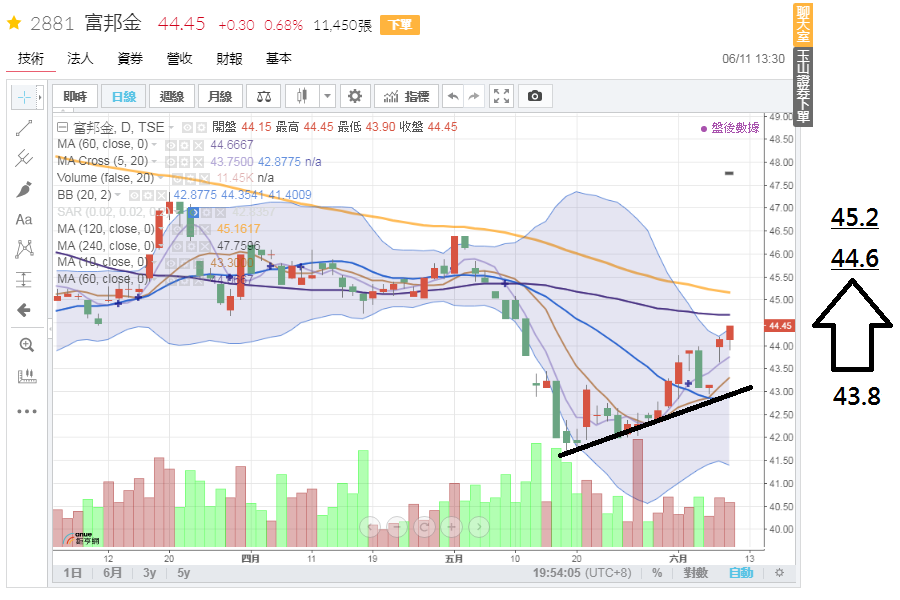Activate the Aa text annotation tool
Screen dimensions: 900x600
[x=24, y=219]
